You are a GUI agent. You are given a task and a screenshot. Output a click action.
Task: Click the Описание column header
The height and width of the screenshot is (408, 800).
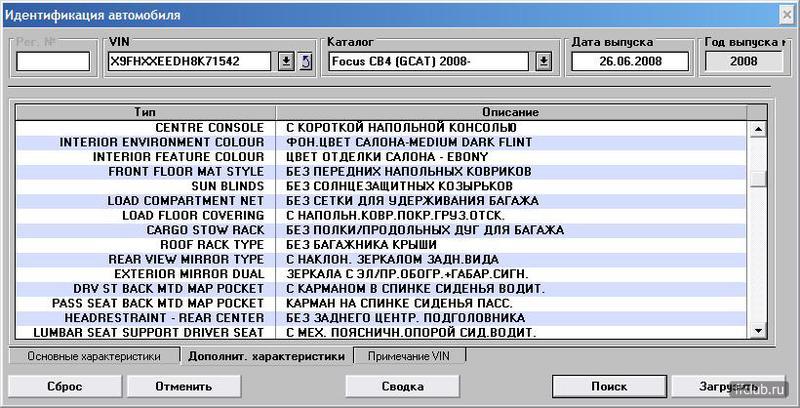(511, 112)
